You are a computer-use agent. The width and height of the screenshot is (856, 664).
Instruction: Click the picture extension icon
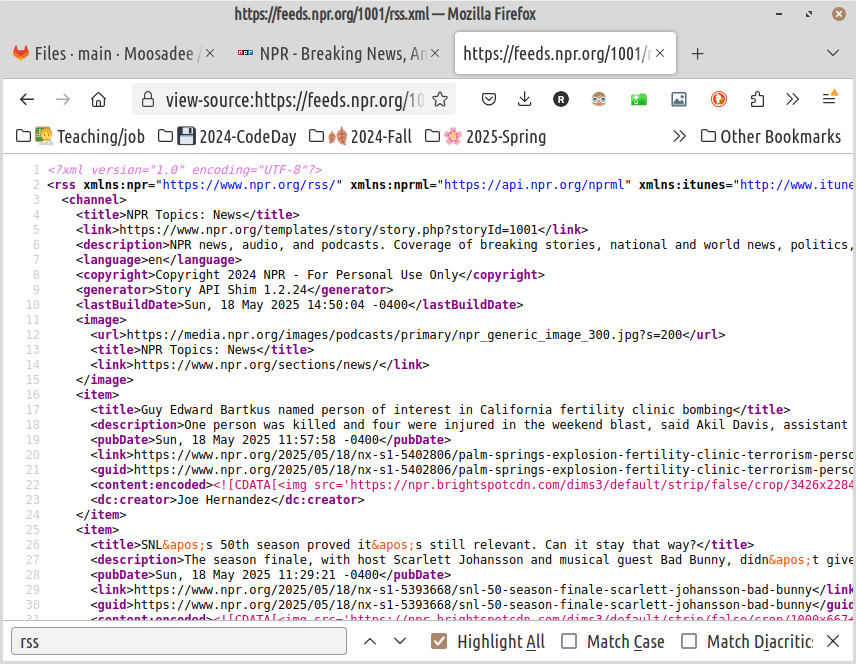(679, 99)
